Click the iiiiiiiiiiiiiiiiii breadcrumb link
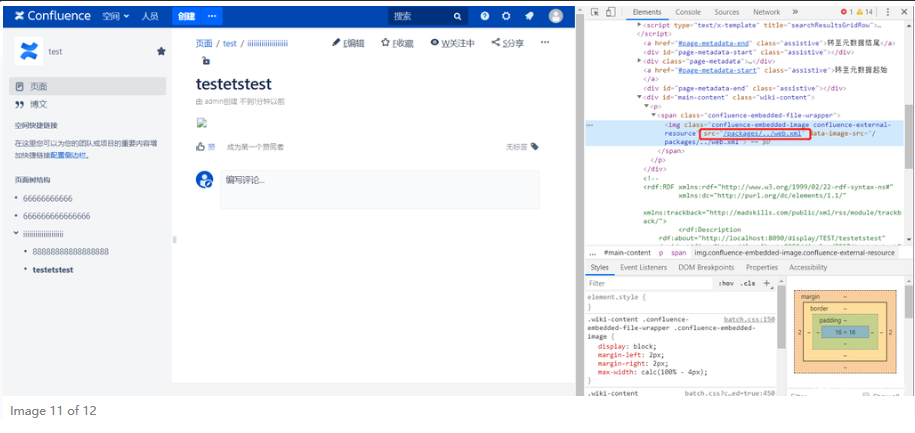This screenshot has height=433, width=915. point(268,43)
